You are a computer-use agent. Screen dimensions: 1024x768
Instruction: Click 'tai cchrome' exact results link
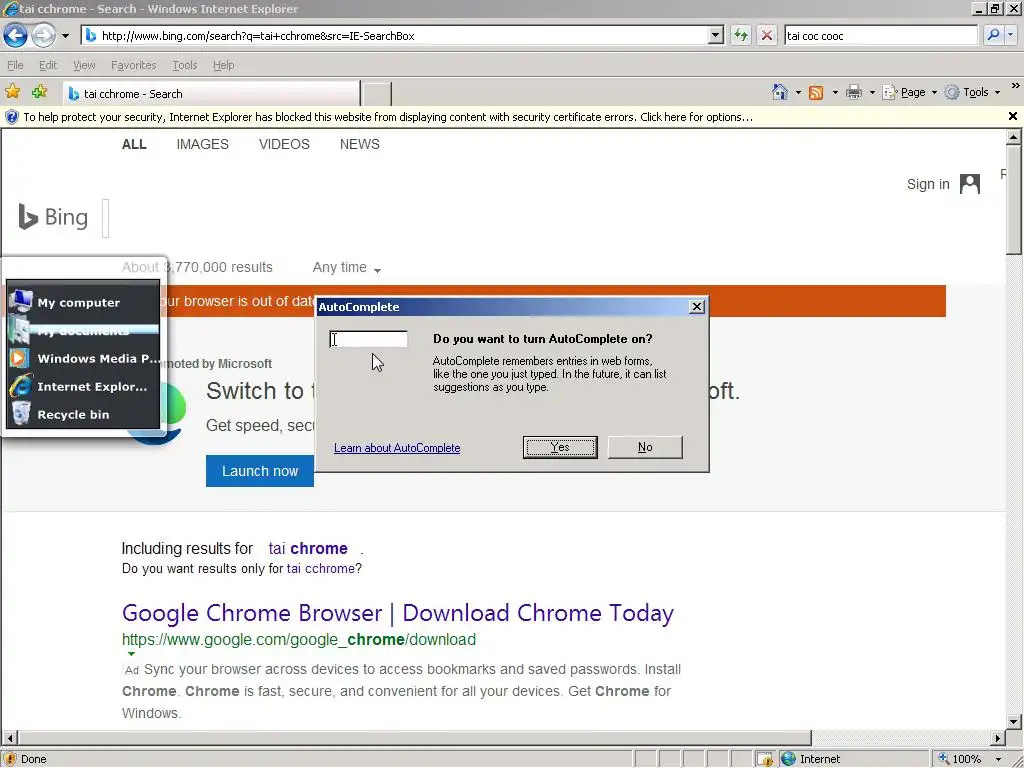(x=321, y=569)
